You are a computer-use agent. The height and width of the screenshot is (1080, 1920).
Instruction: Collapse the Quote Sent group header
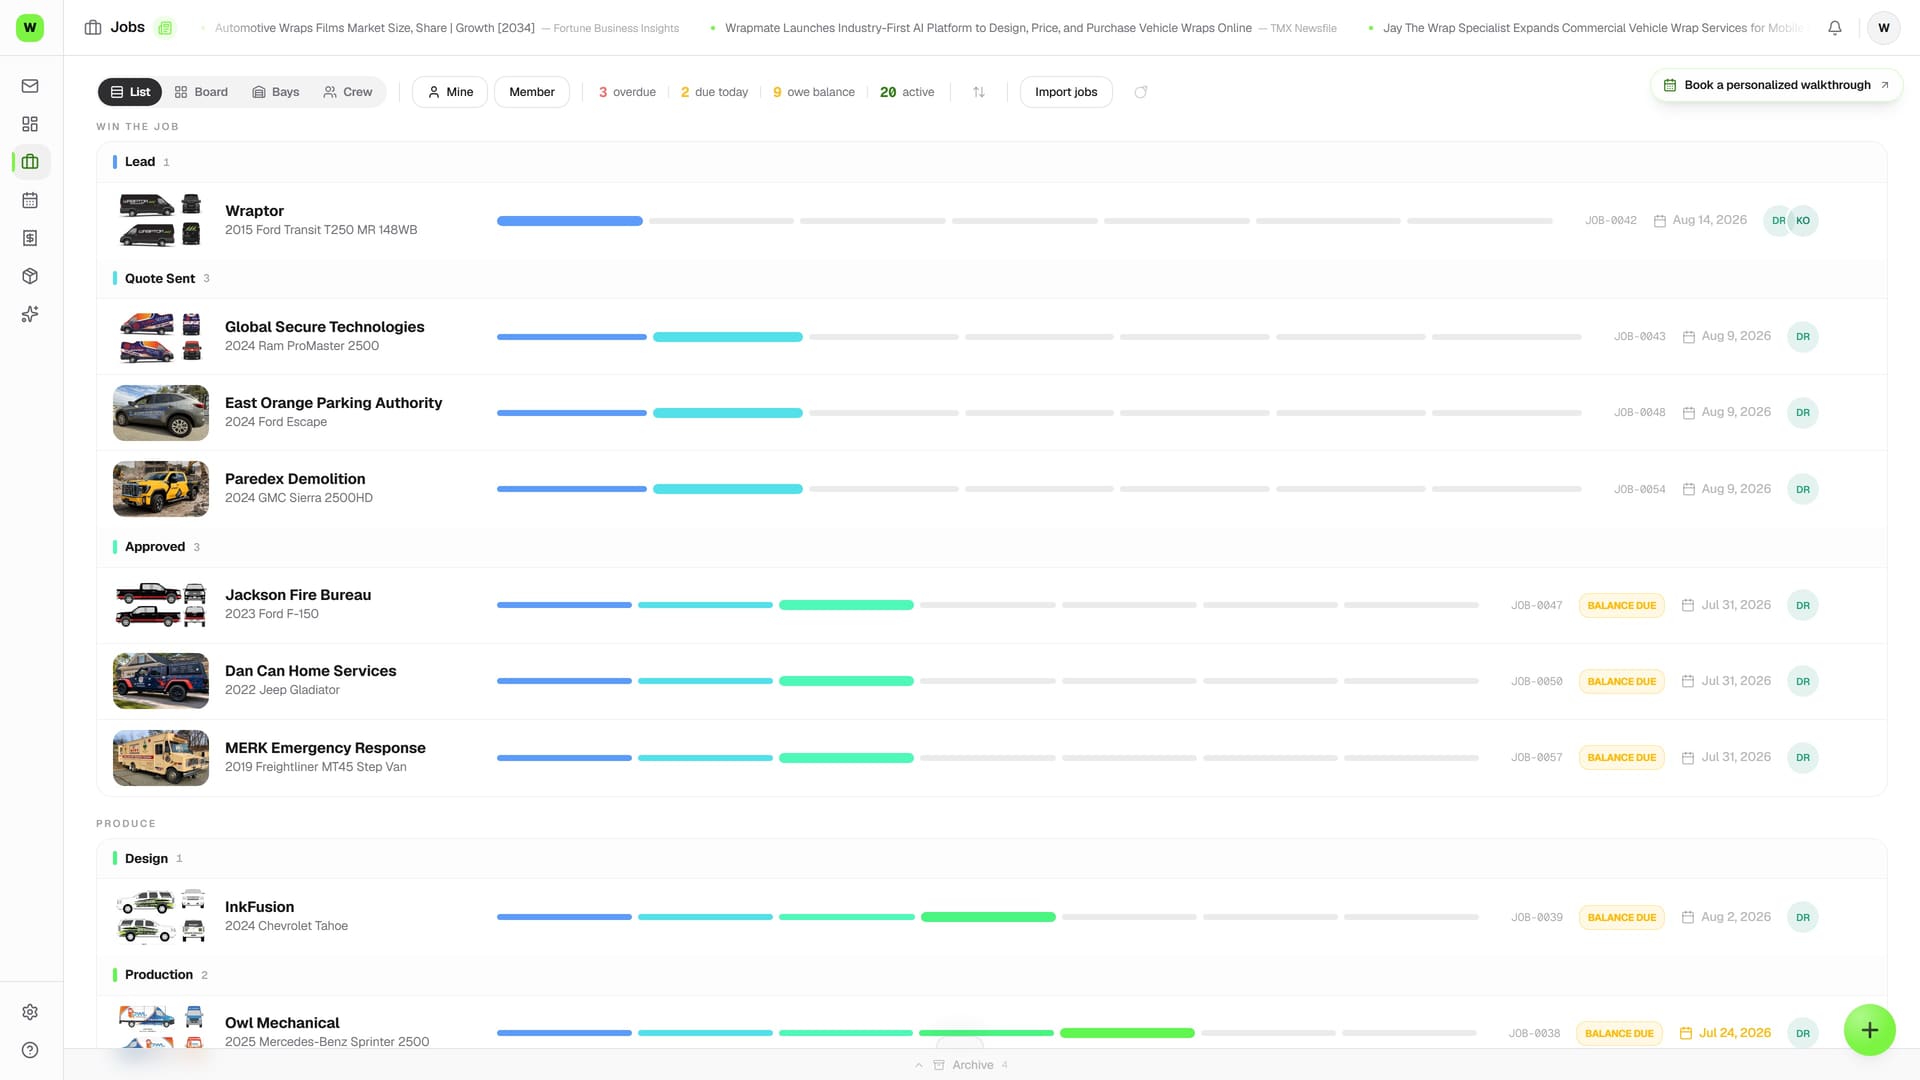click(991, 278)
